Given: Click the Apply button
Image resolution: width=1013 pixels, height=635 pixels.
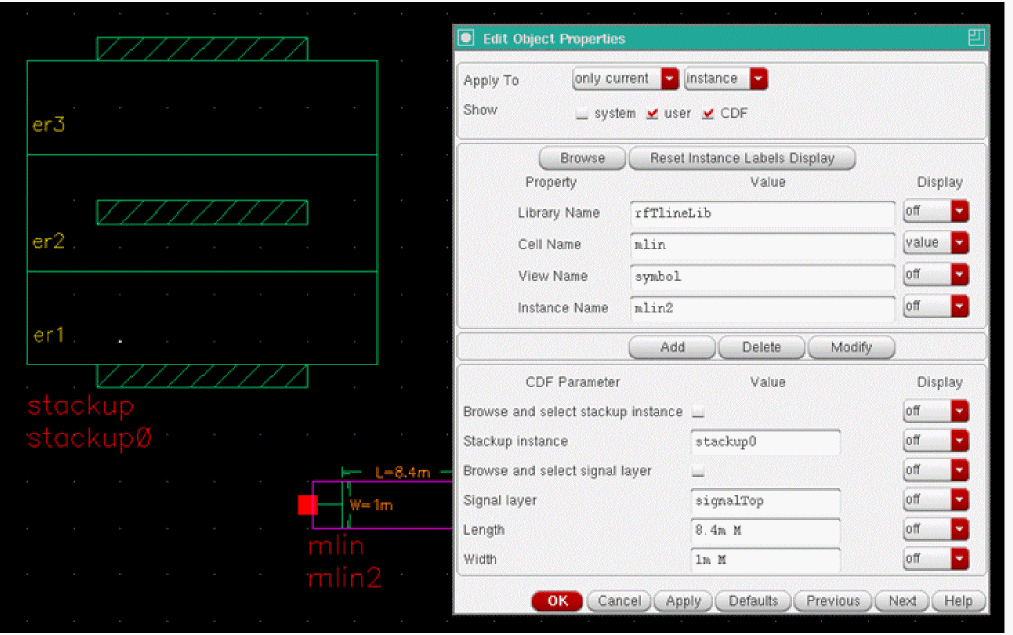Looking at the screenshot, I should point(683,601).
